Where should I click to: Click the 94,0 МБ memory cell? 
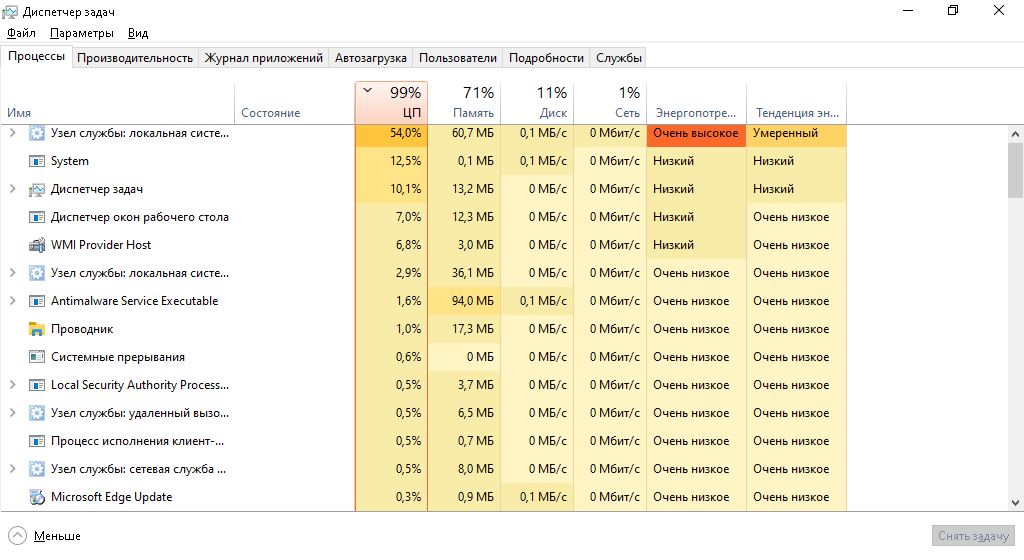[465, 301]
